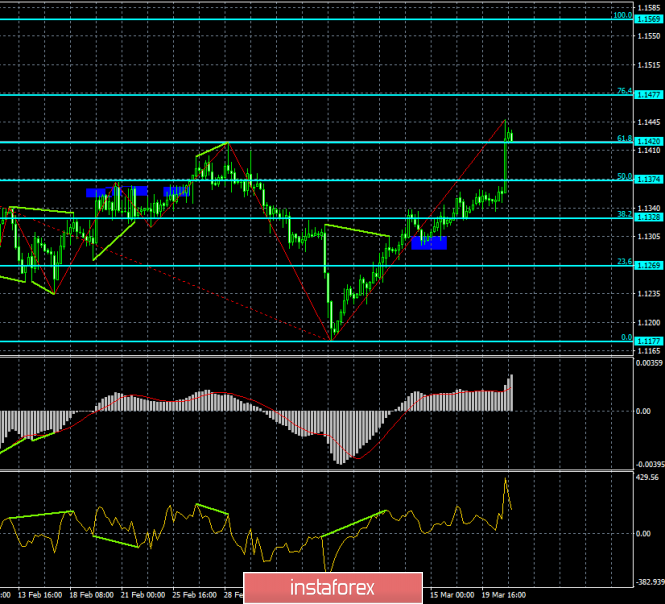This screenshot has width=665, height=604.
Task: Click the latest candle above the 61.8 line
Action: tap(511, 135)
